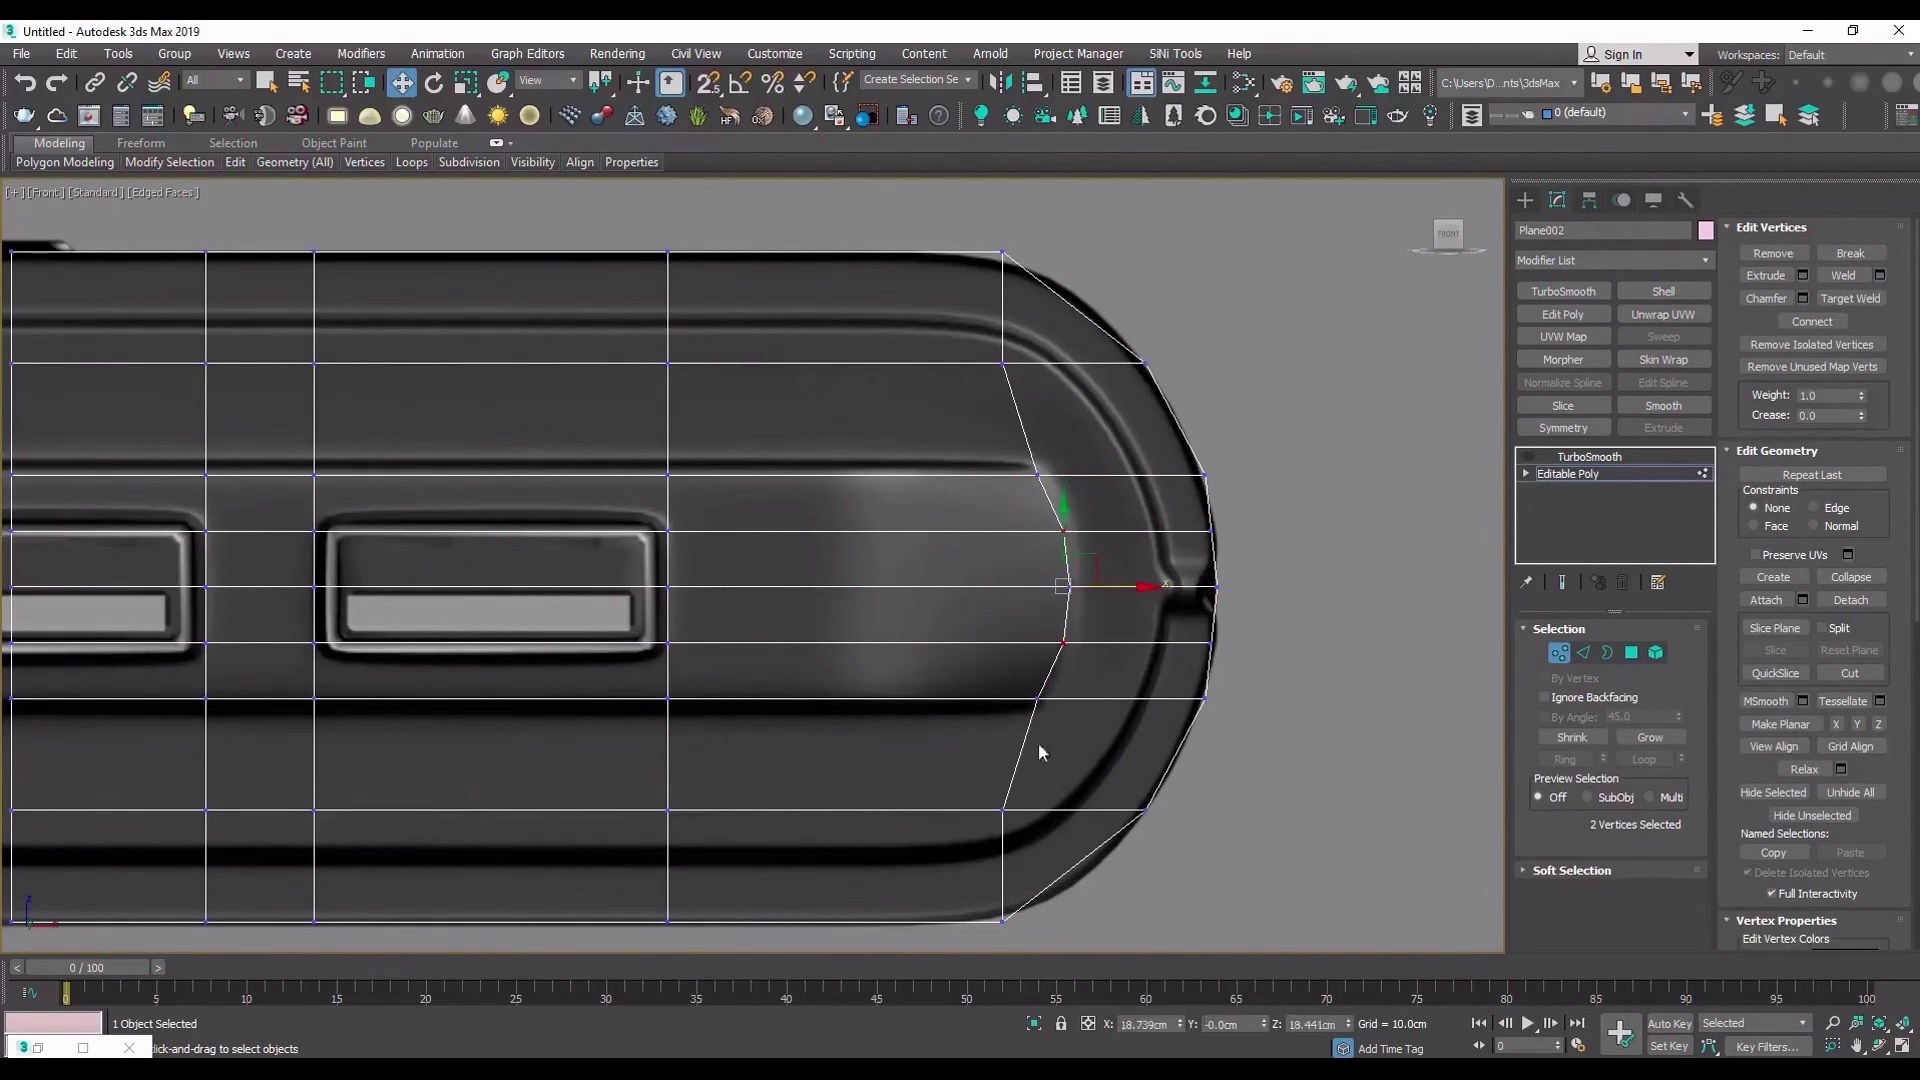This screenshot has width=1920, height=1080.
Task: Select the Graph Editors menu
Action: tap(526, 53)
